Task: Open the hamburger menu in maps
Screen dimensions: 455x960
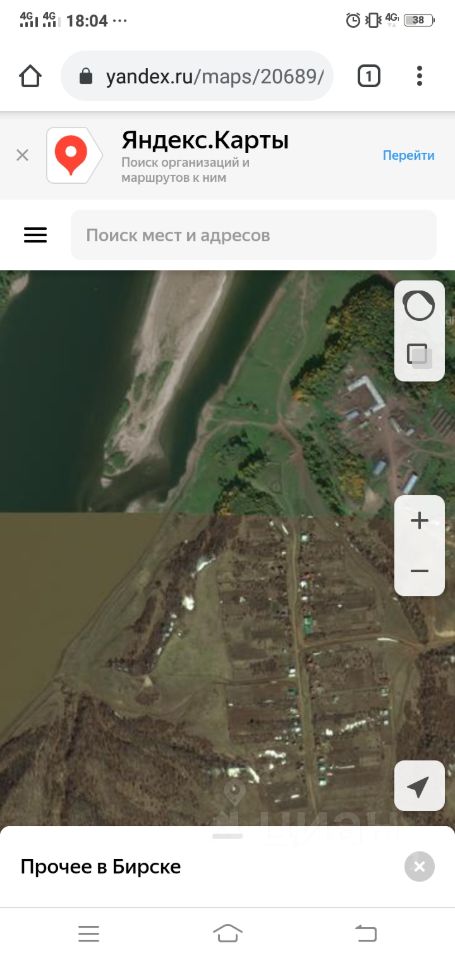Action: point(36,235)
